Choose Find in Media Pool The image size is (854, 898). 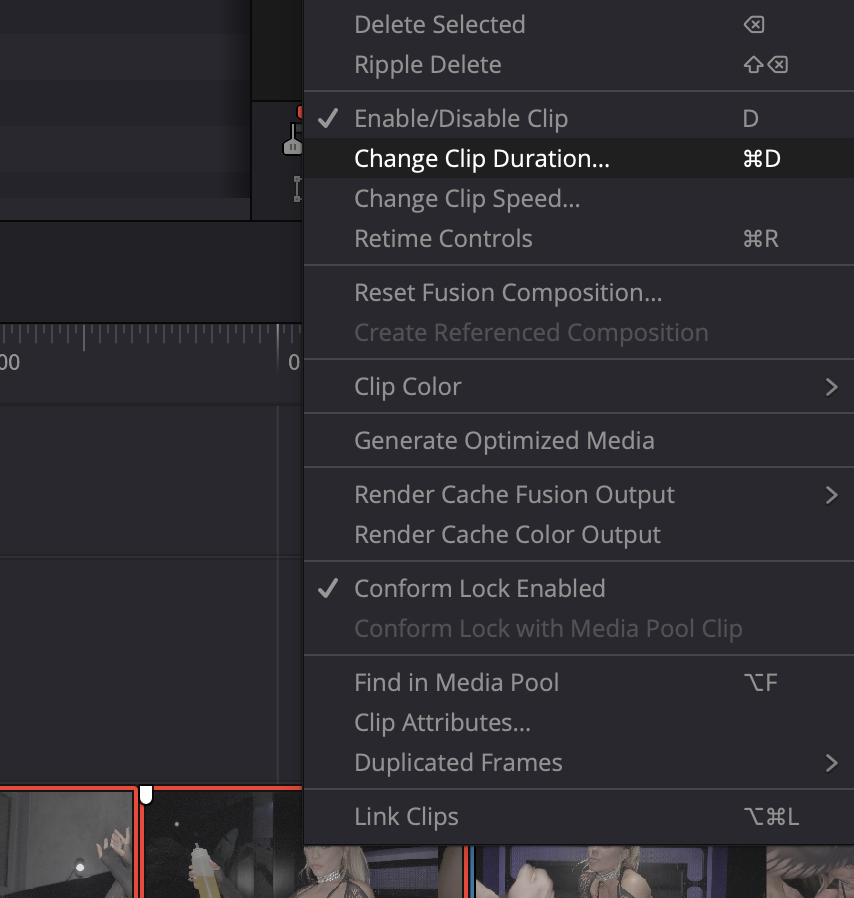coord(578,682)
